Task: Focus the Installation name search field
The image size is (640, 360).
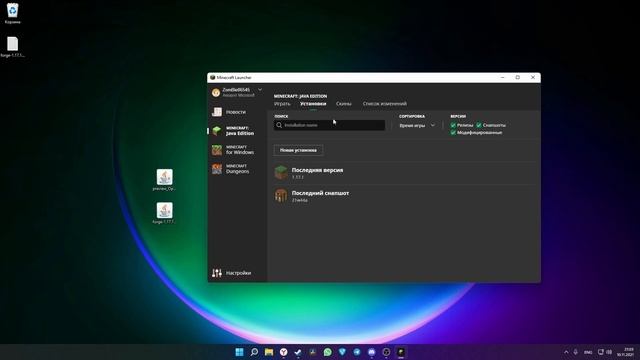Action: (x=329, y=125)
